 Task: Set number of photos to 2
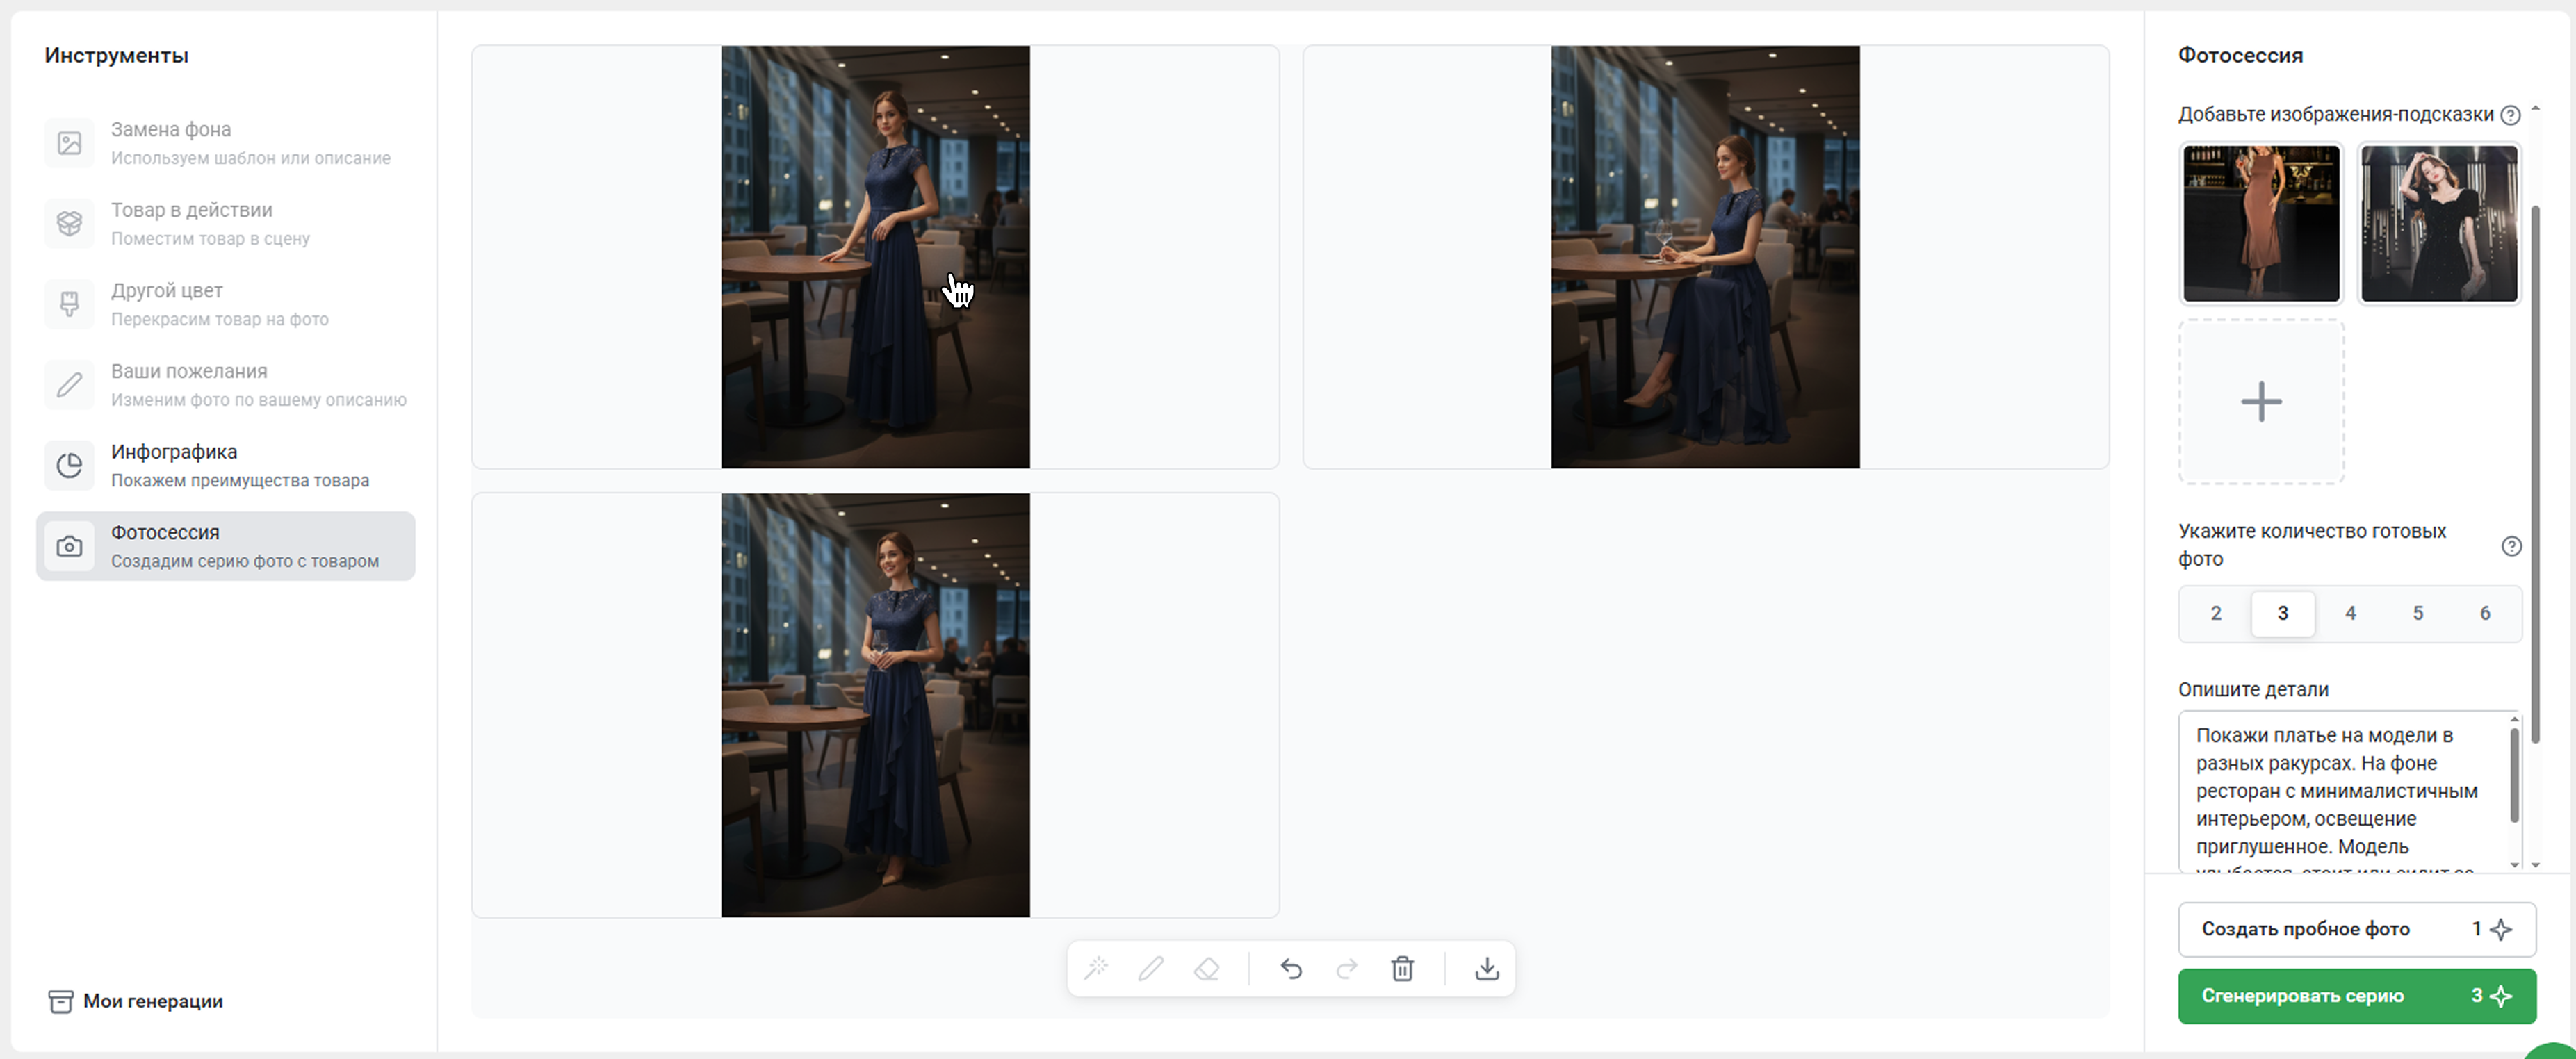tap(2216, 613)
